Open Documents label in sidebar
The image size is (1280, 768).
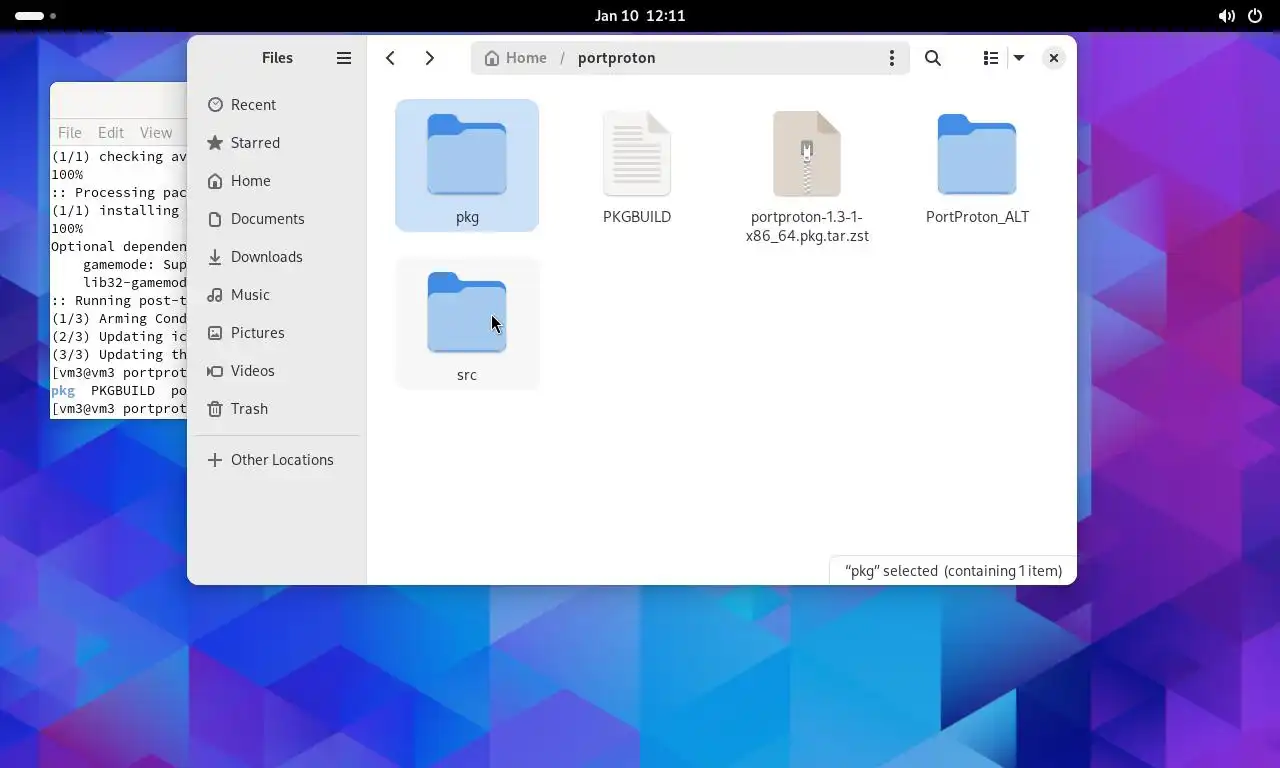tap(267, 219)
